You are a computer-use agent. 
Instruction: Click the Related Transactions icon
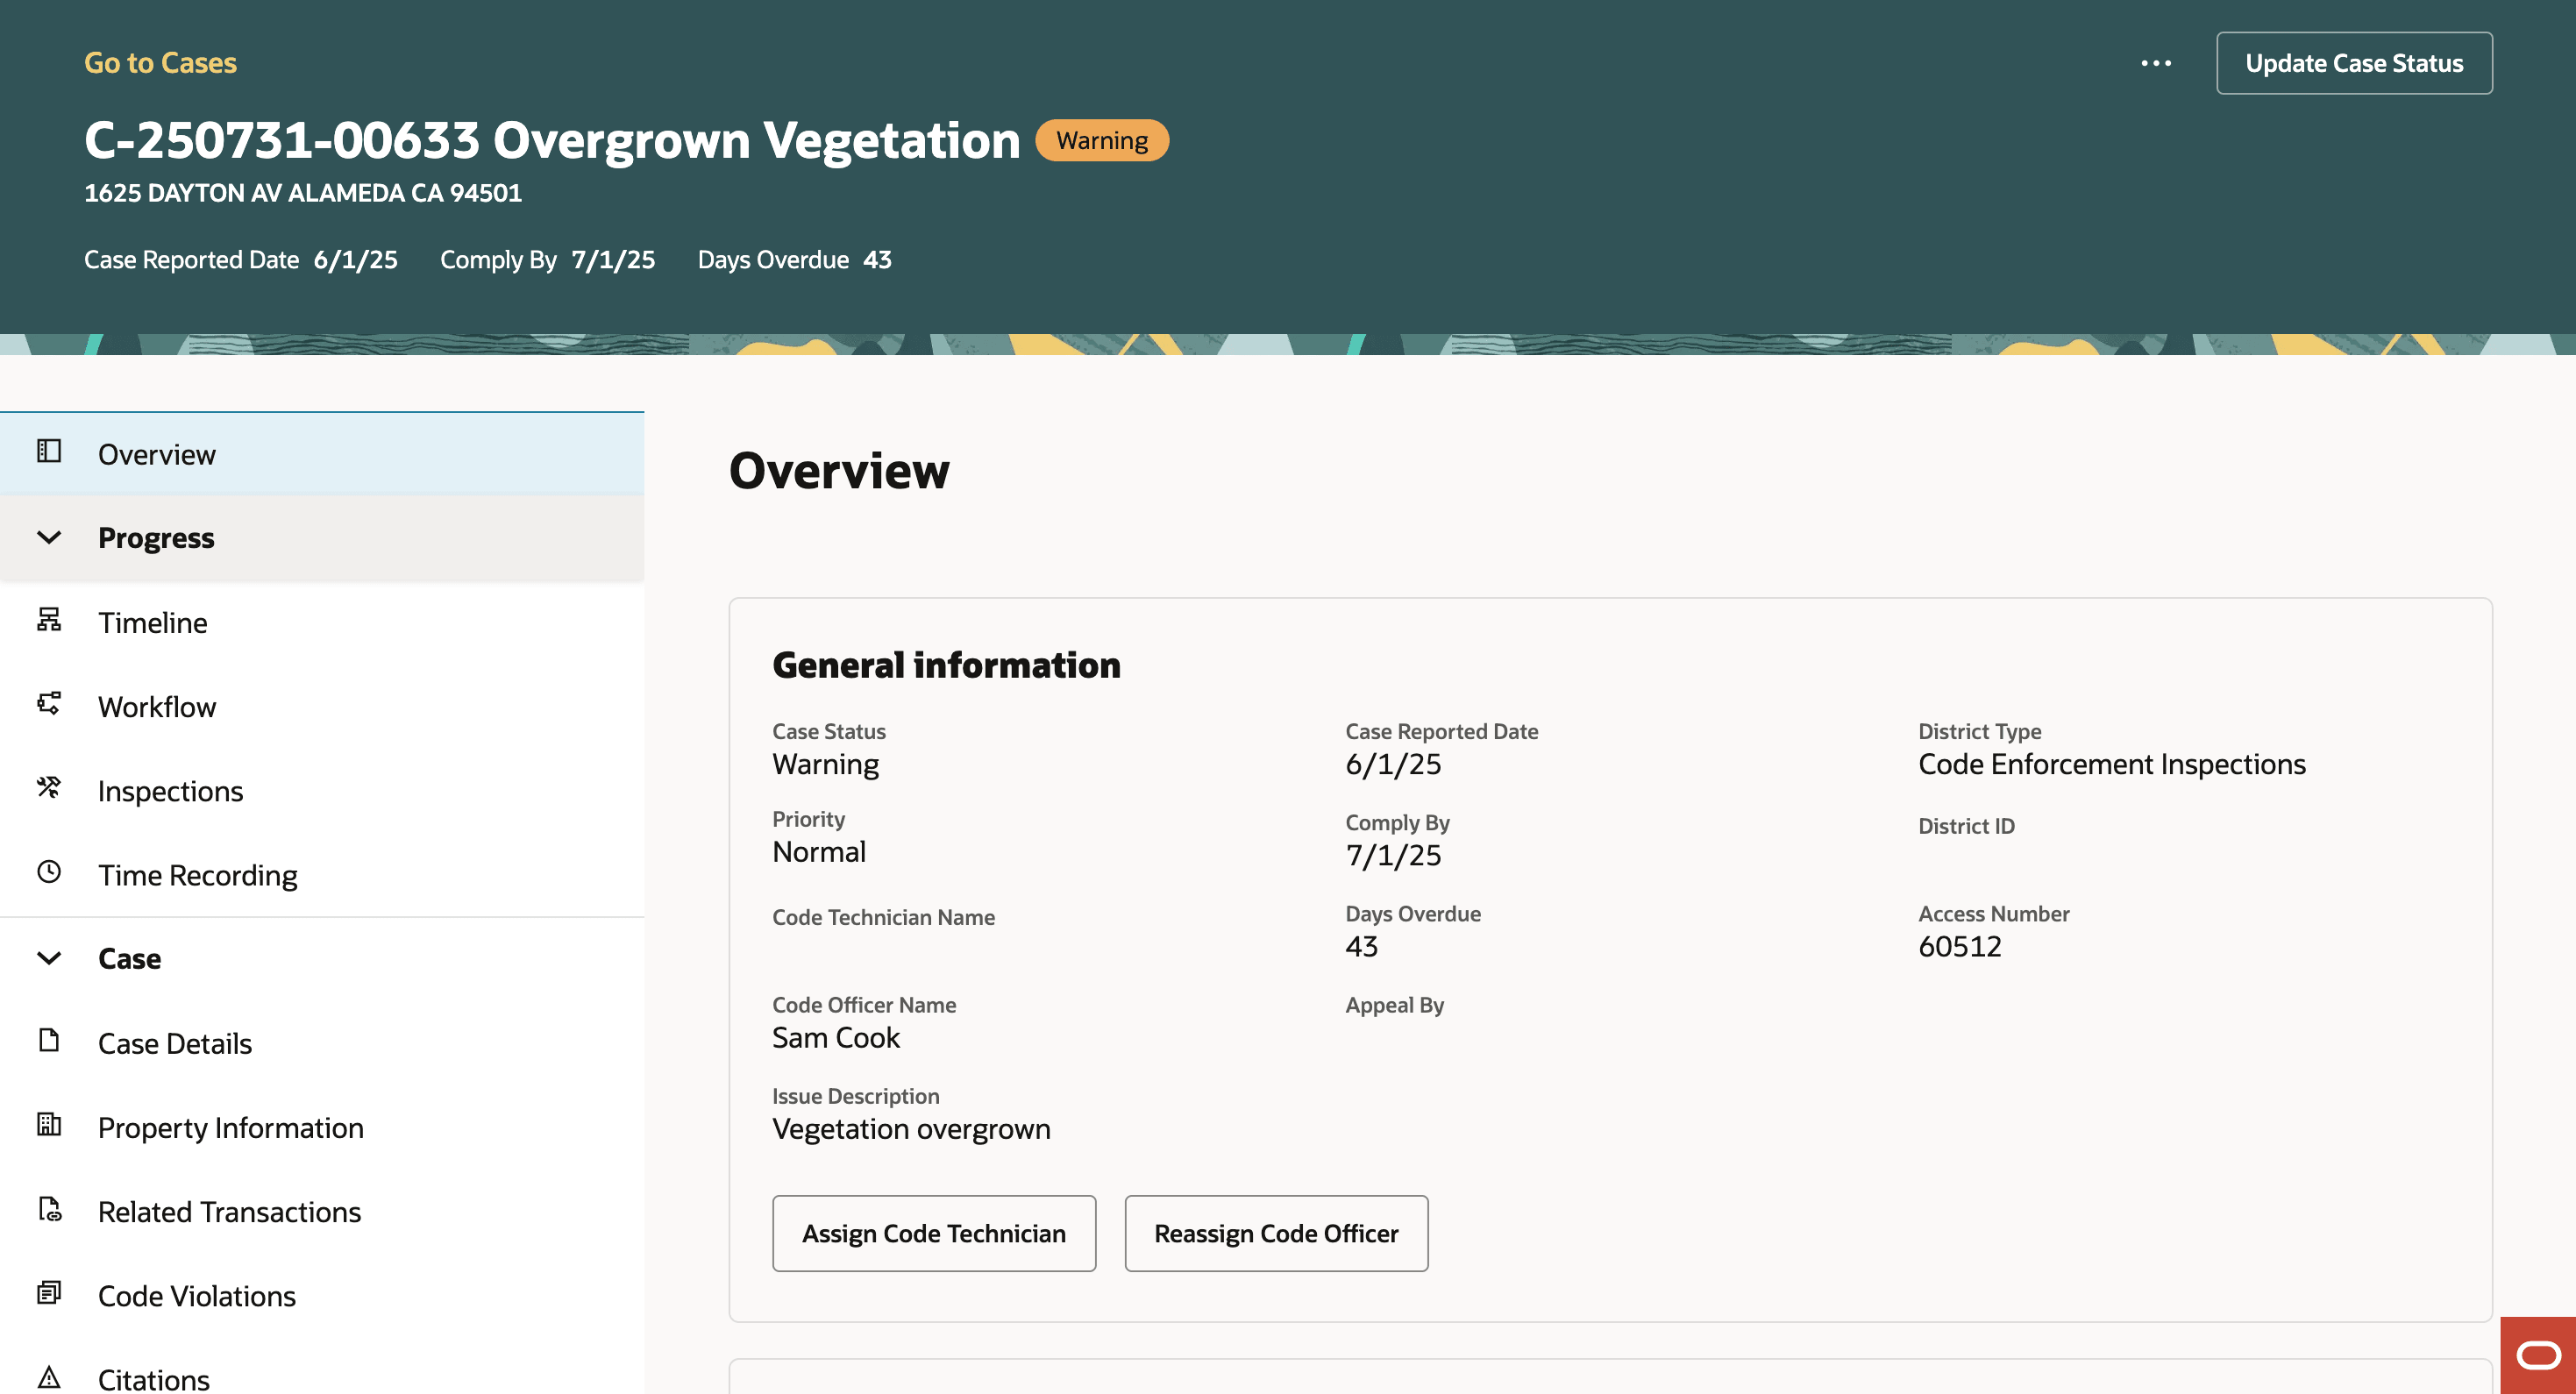49,1209
